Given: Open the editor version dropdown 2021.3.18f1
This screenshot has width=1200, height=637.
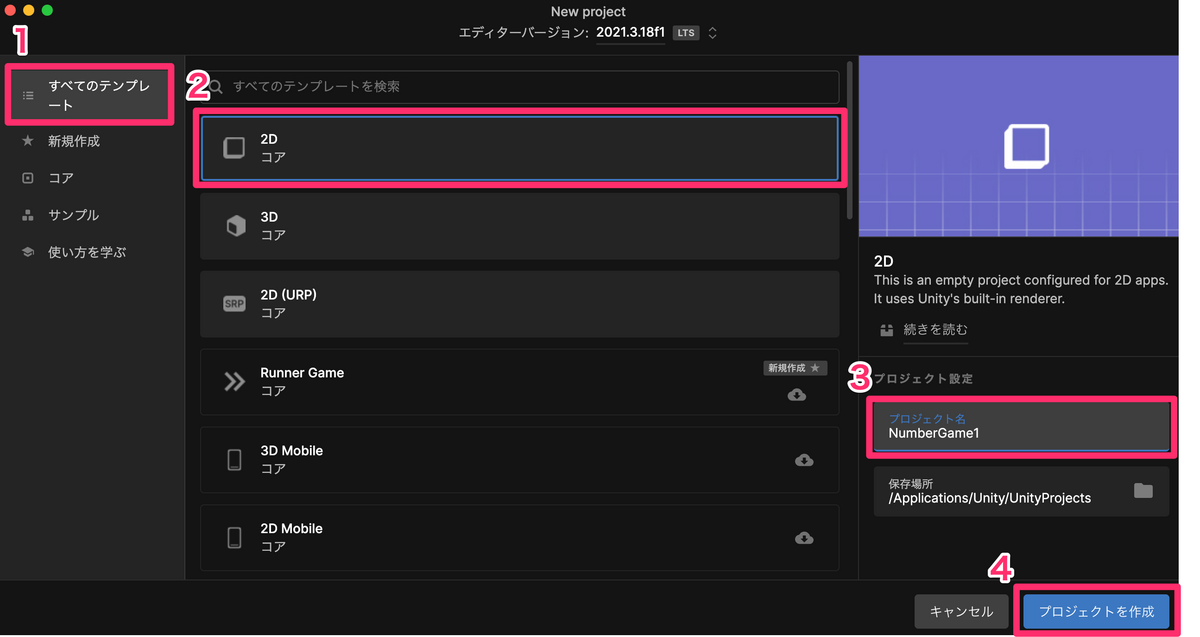Looking at the screenshot, I should pos(630,32).
